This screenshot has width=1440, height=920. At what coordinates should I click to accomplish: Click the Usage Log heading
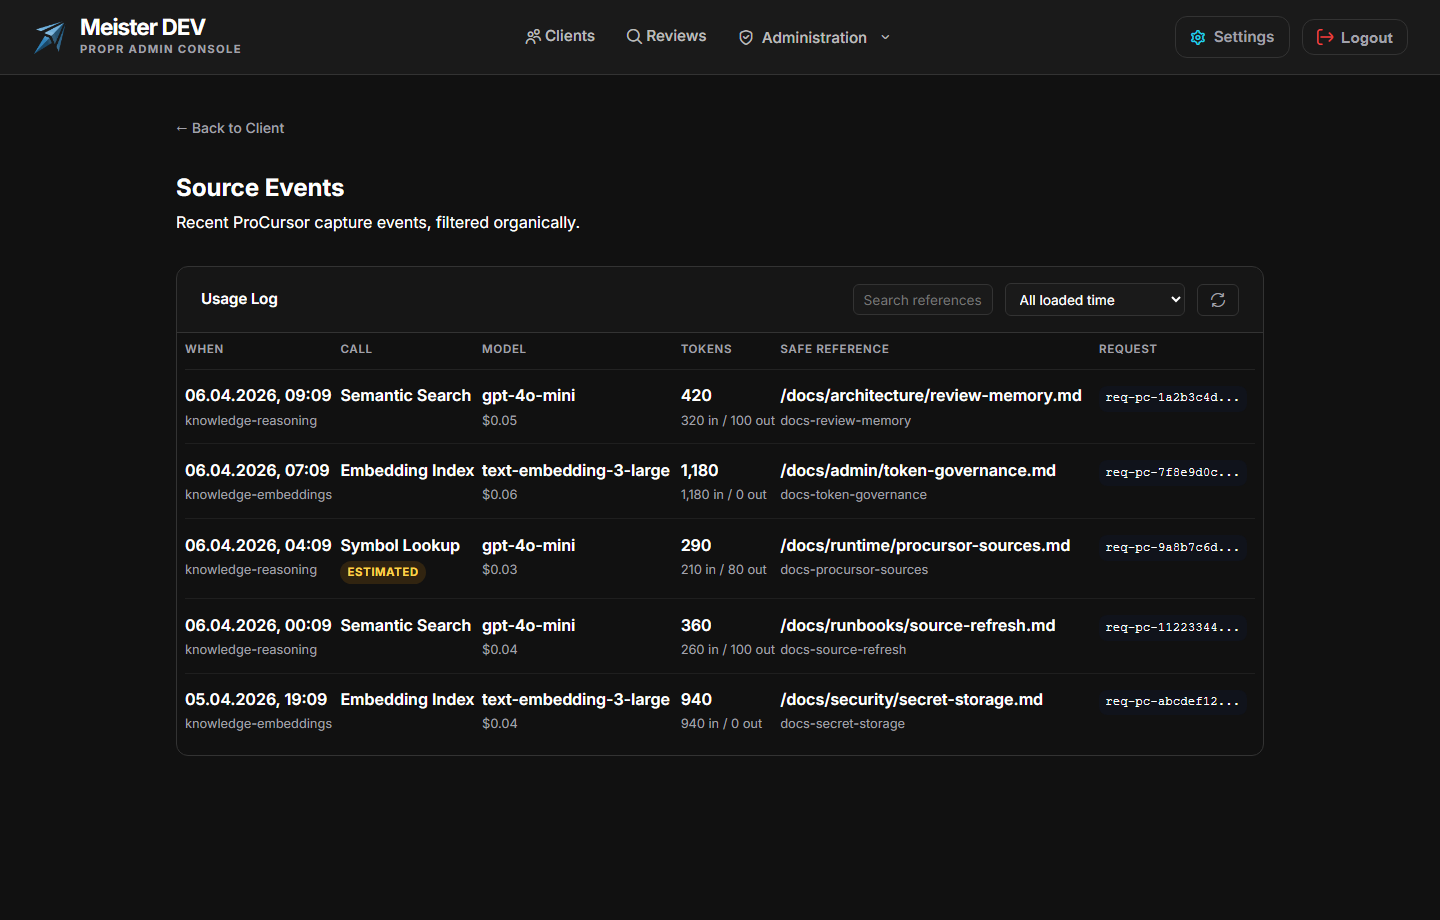coord(239,299)
